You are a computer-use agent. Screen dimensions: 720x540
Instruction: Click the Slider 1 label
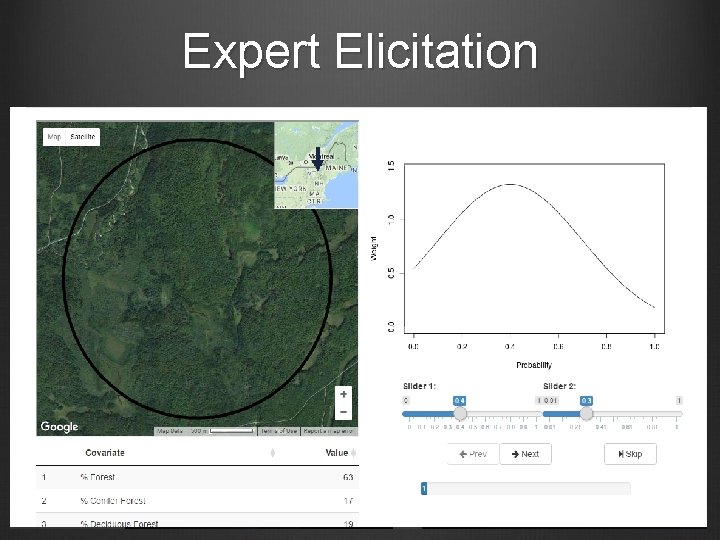point(419,386)
